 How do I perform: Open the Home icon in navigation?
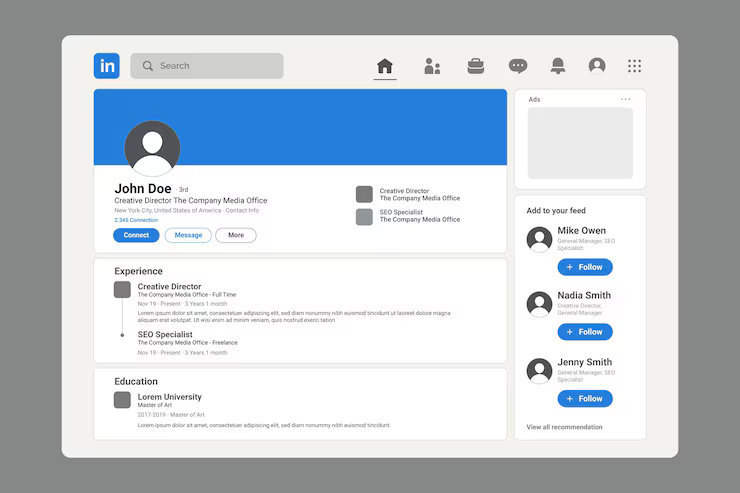(385, 66)
